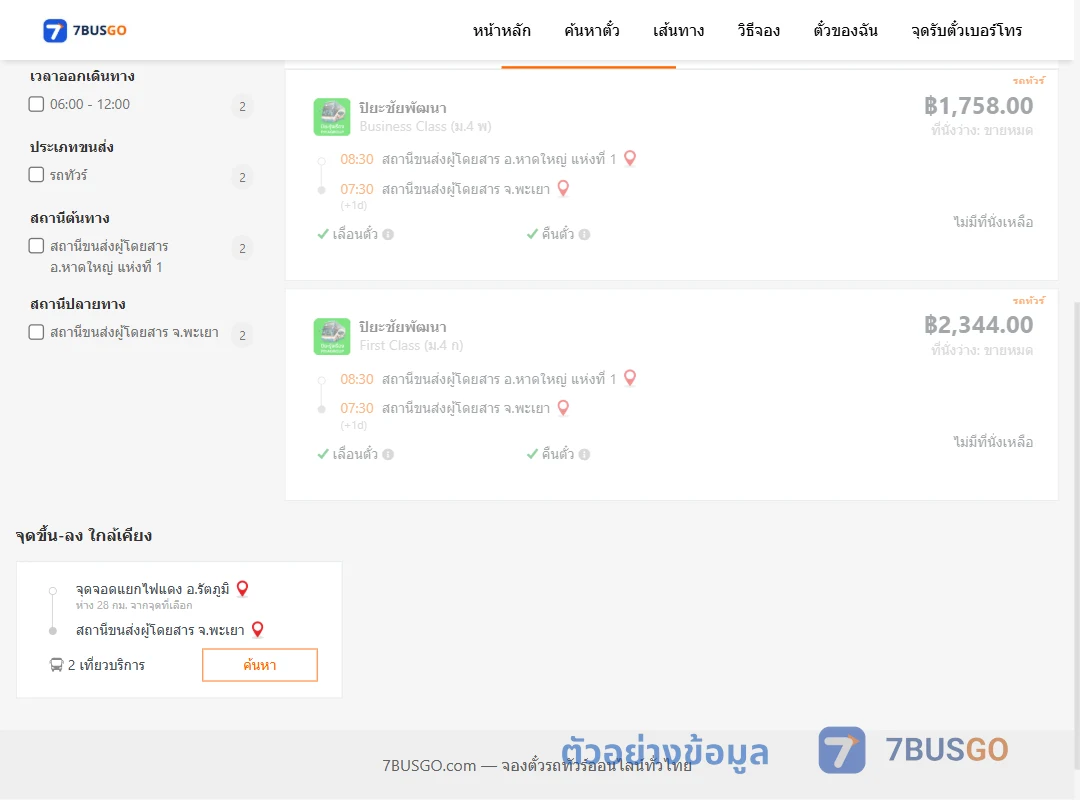Open the วิธีจอง menu item
Screen dimensions: 1080x800
coord(758,30)
